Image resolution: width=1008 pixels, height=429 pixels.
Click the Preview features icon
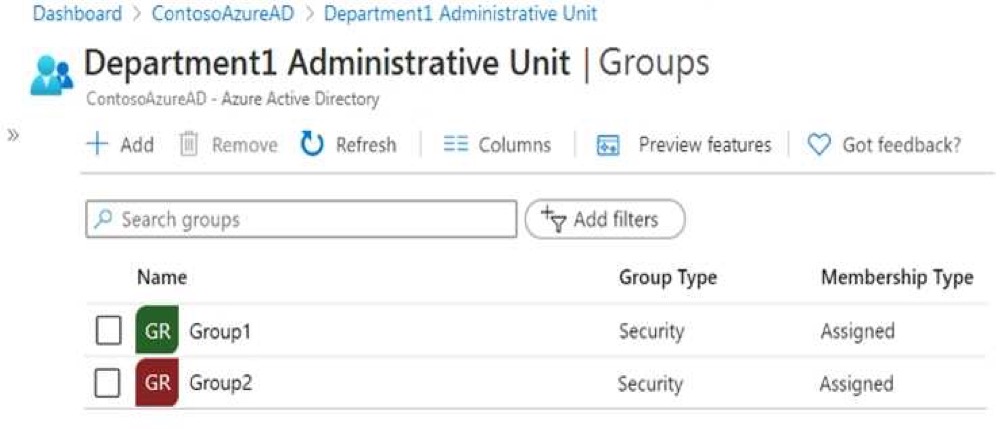point(608,145)
